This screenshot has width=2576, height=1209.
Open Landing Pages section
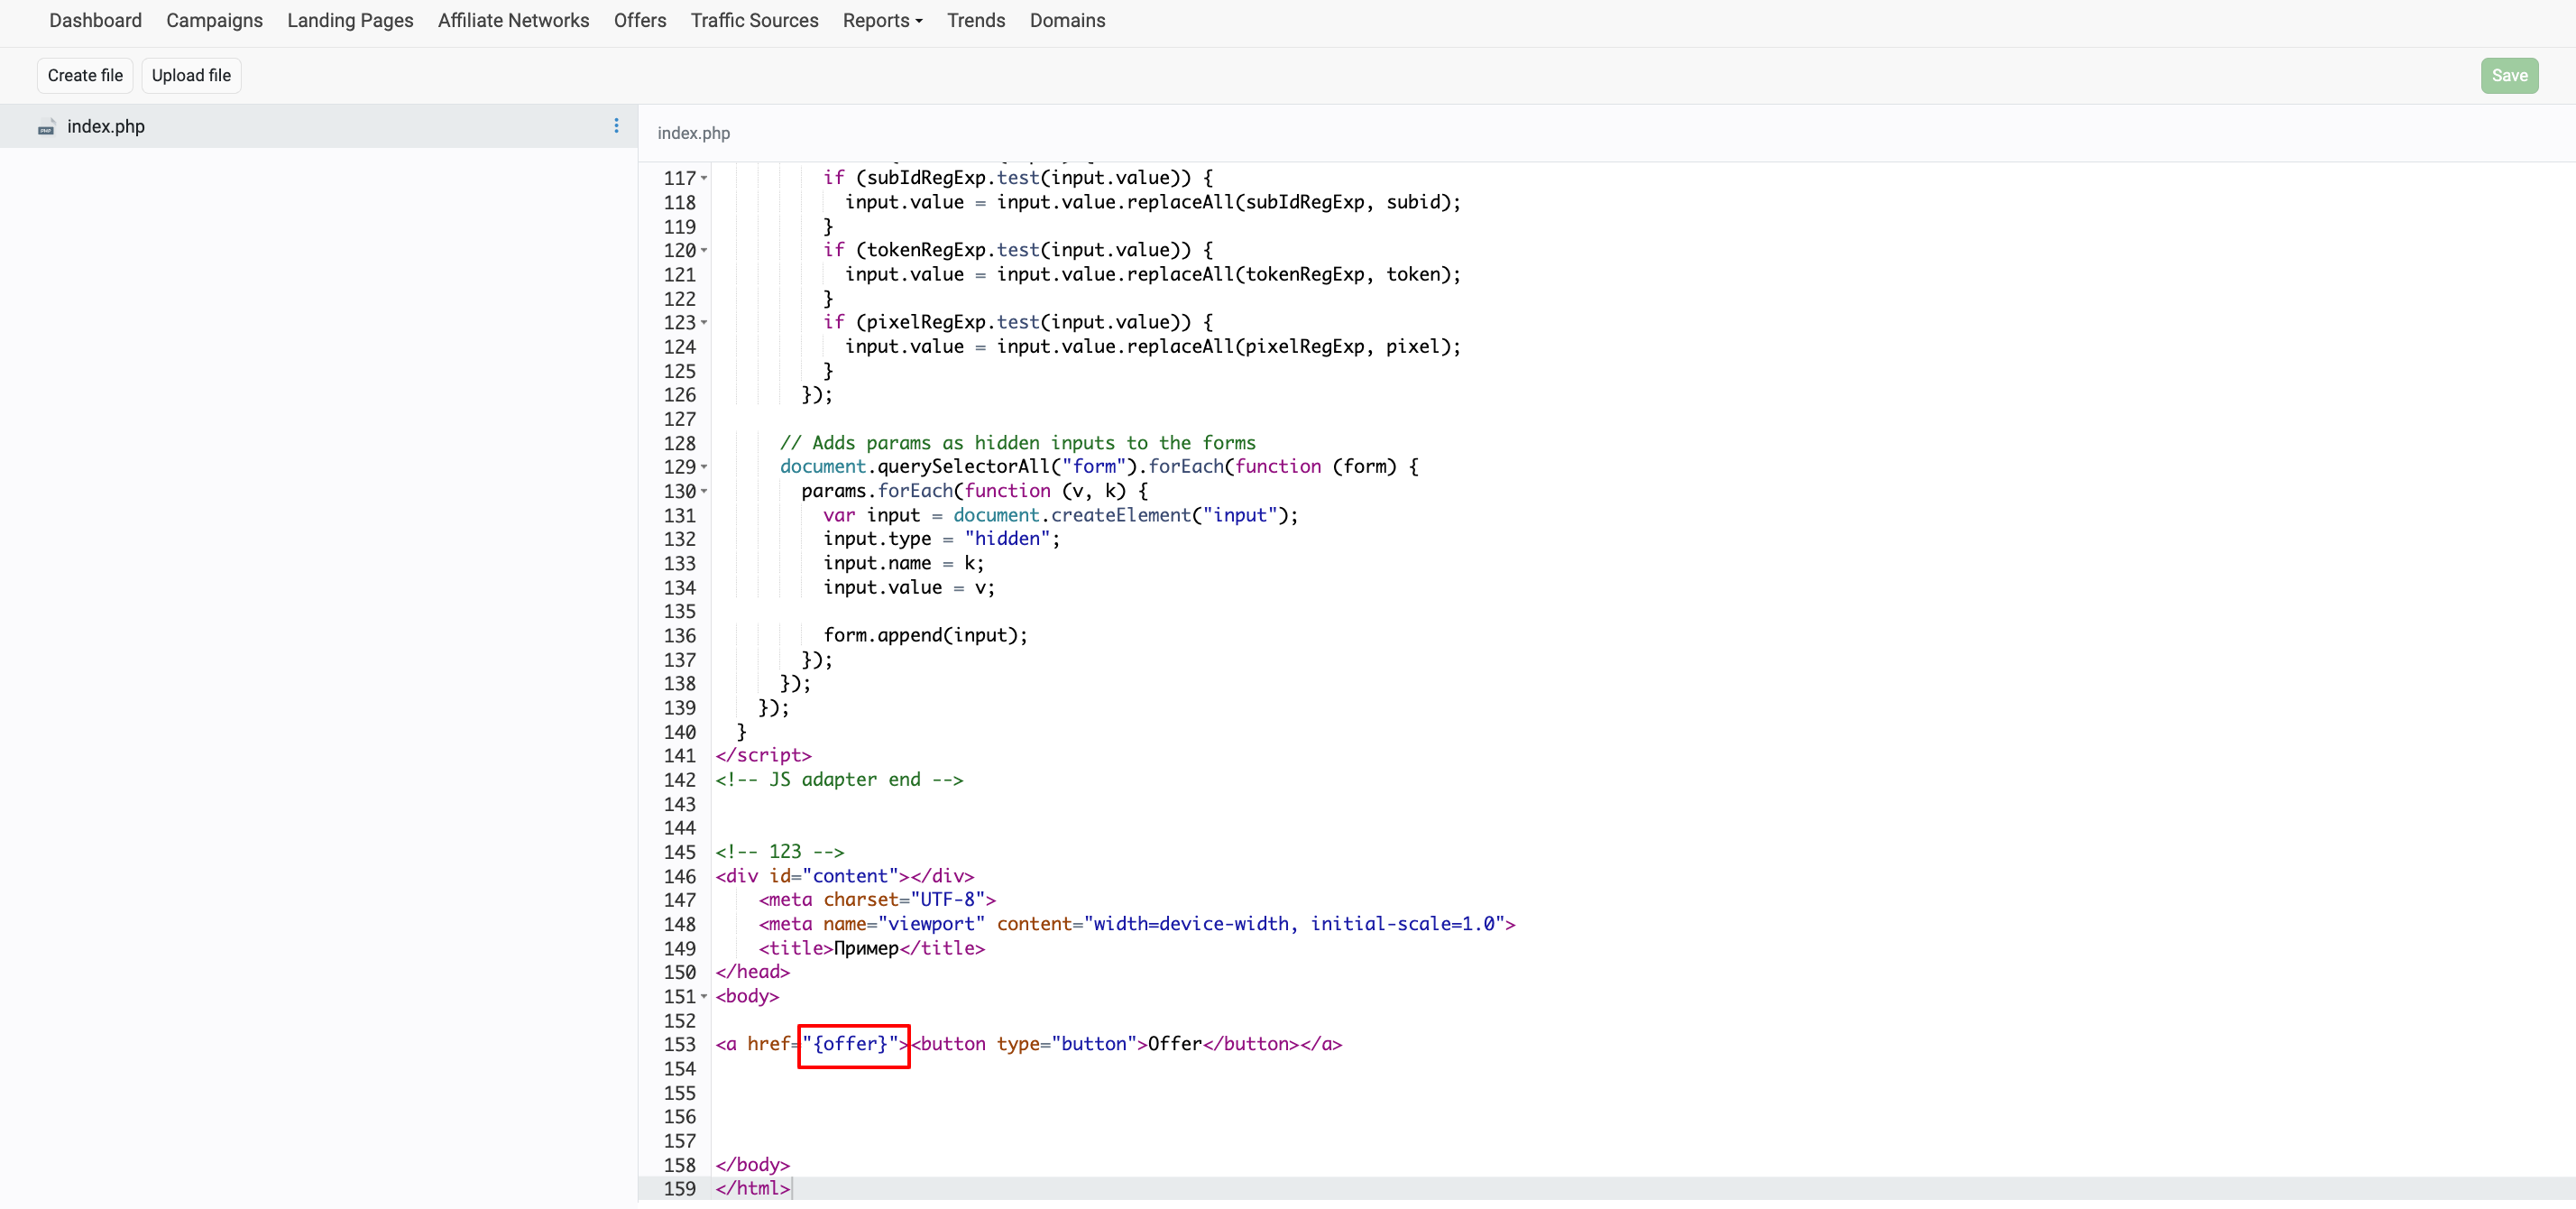[x=350, y=20]
